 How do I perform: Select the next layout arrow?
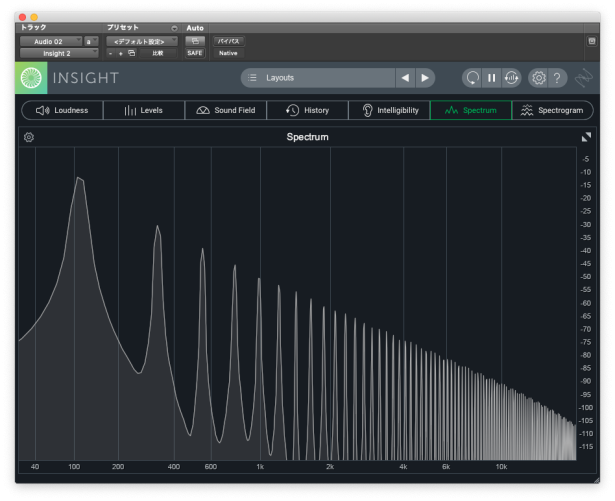[425, 78]
